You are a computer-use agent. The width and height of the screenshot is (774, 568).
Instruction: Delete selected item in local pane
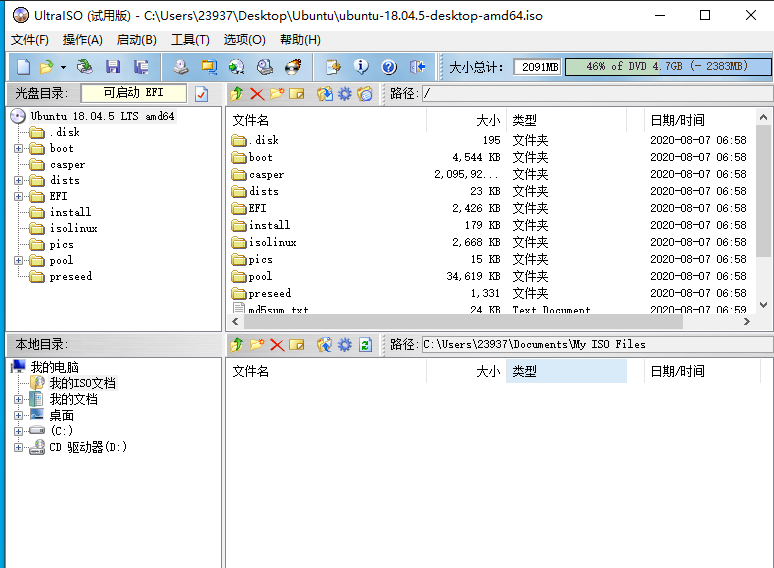tap(277, 344)
